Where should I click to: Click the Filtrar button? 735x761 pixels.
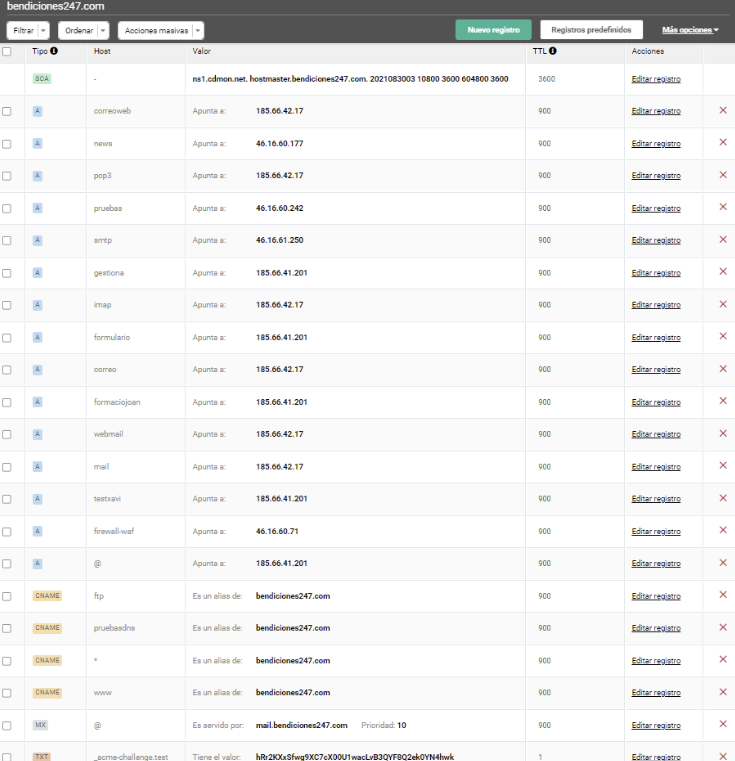point(23,31)
